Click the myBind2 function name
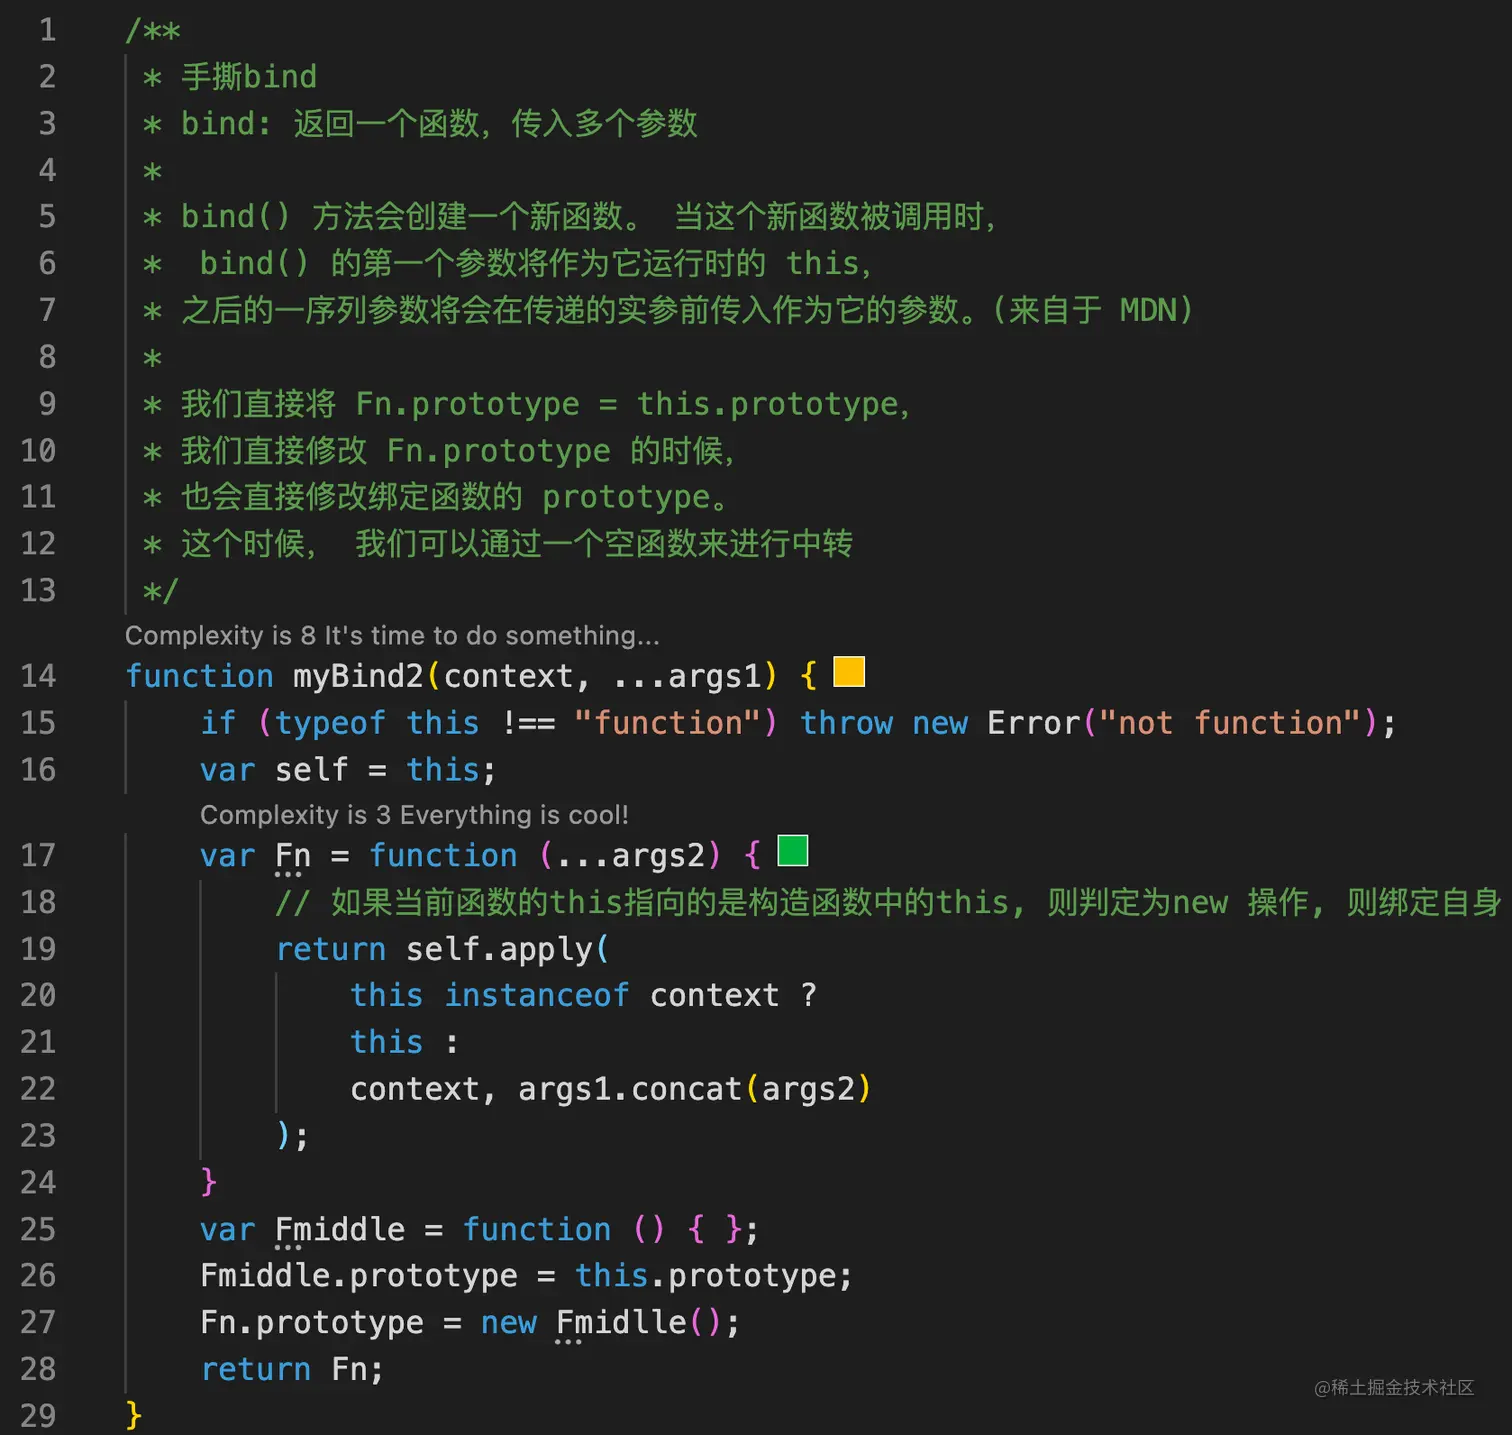Viewport: 1512px width, 1435px height. pos(358,676)
